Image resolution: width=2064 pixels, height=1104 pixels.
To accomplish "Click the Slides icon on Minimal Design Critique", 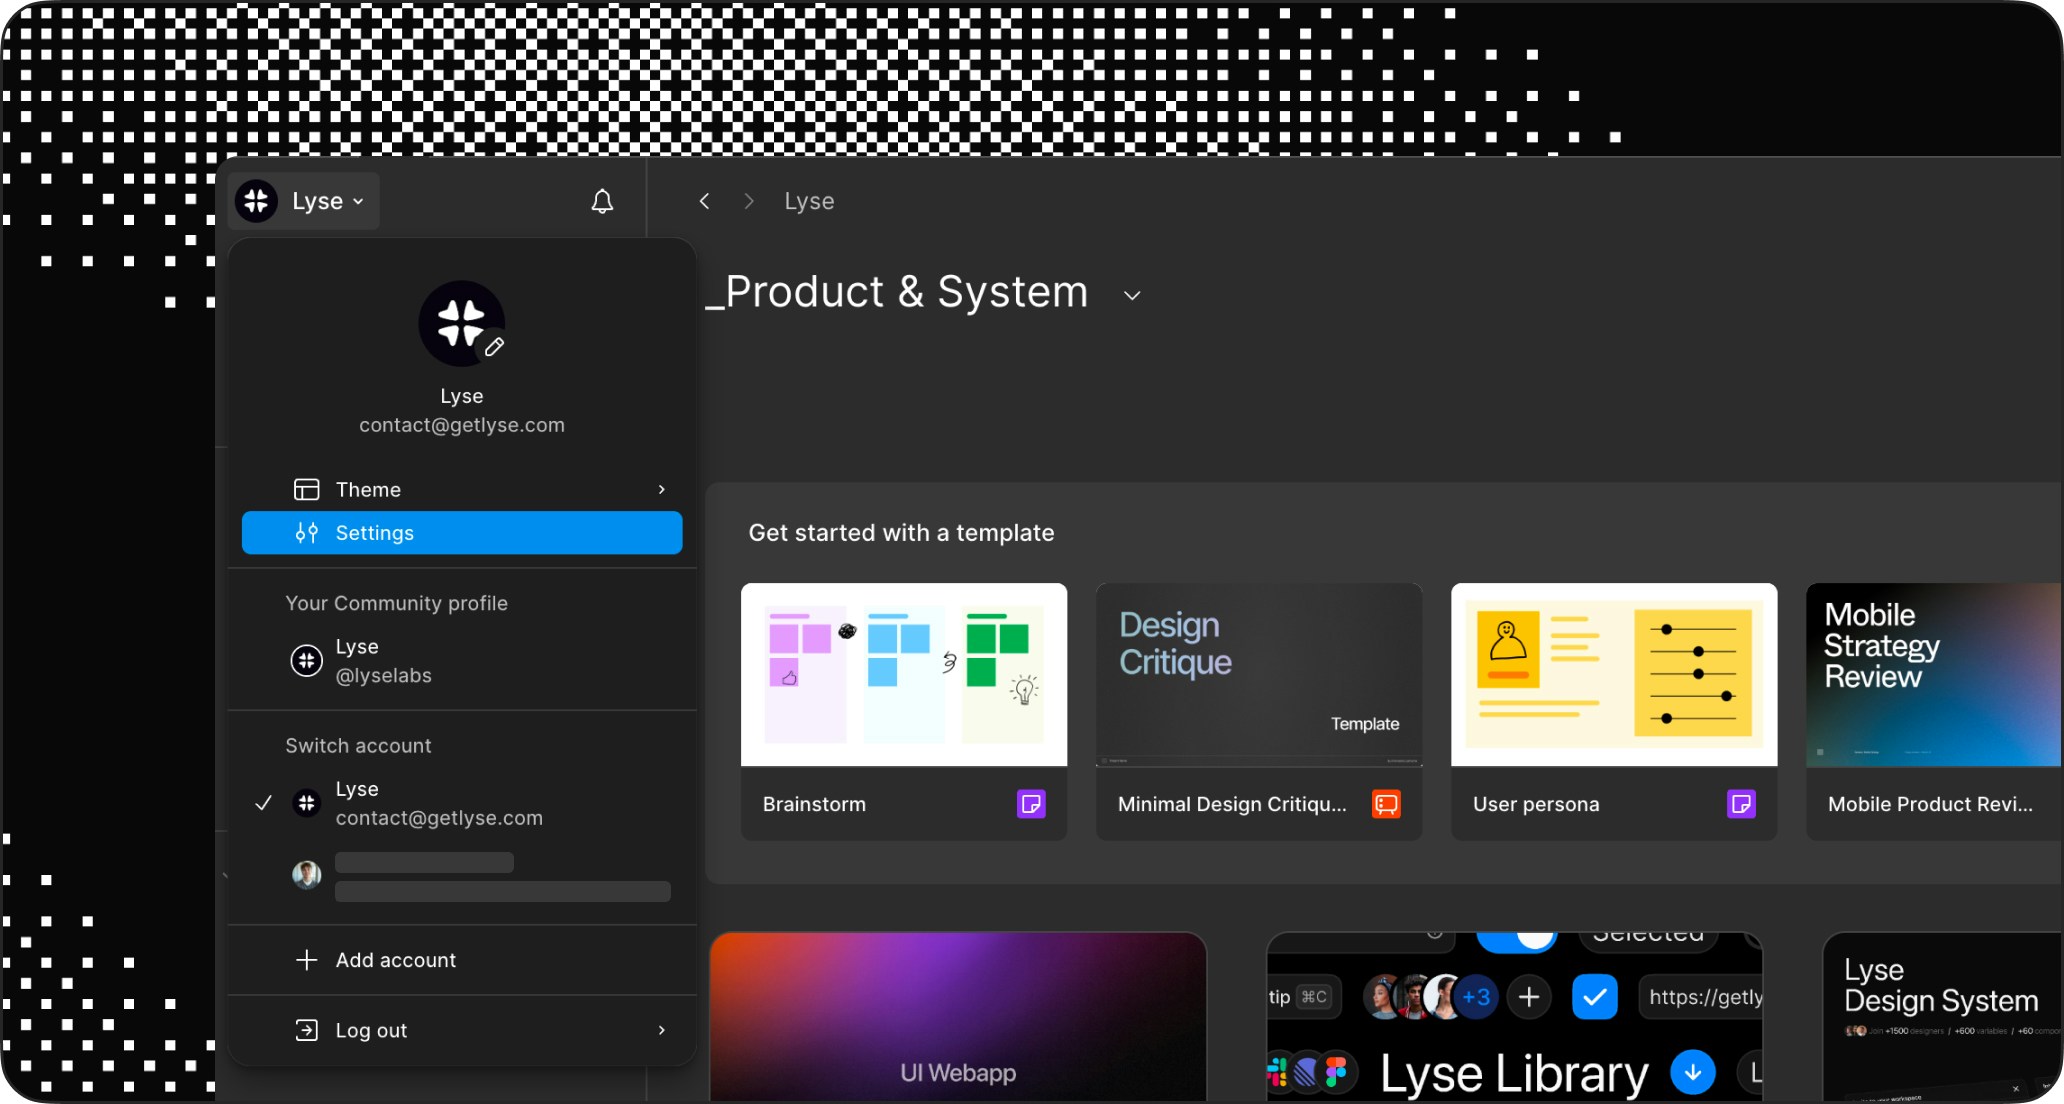I will coord(1387,803).
